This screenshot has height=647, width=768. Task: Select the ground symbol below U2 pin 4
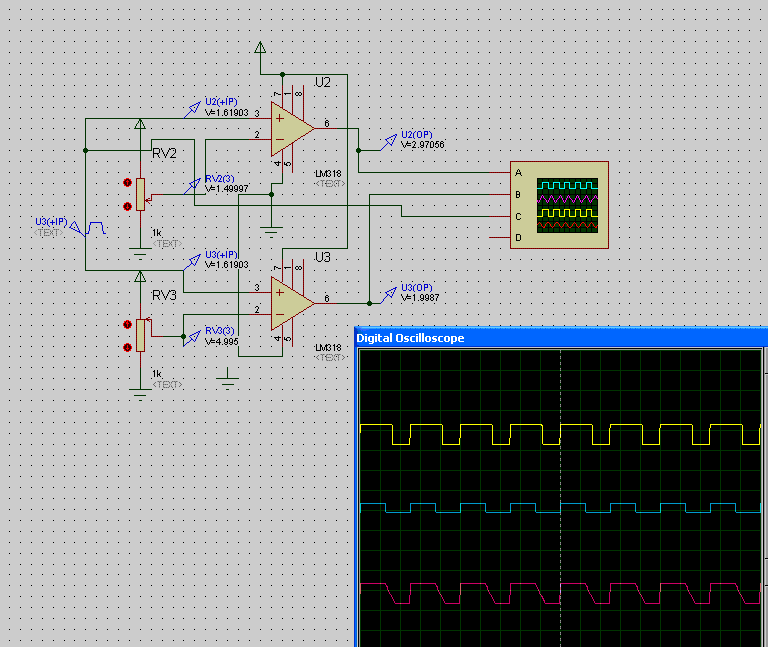[271, 232]
